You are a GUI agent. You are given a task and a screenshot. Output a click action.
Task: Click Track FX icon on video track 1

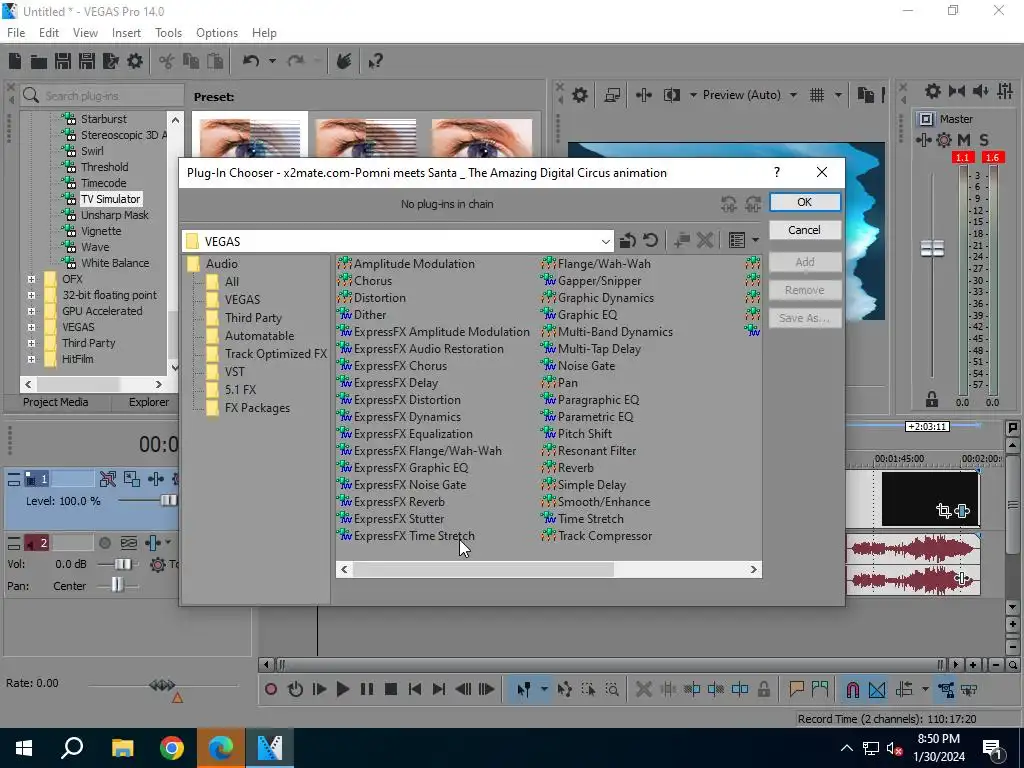[155, 479]
